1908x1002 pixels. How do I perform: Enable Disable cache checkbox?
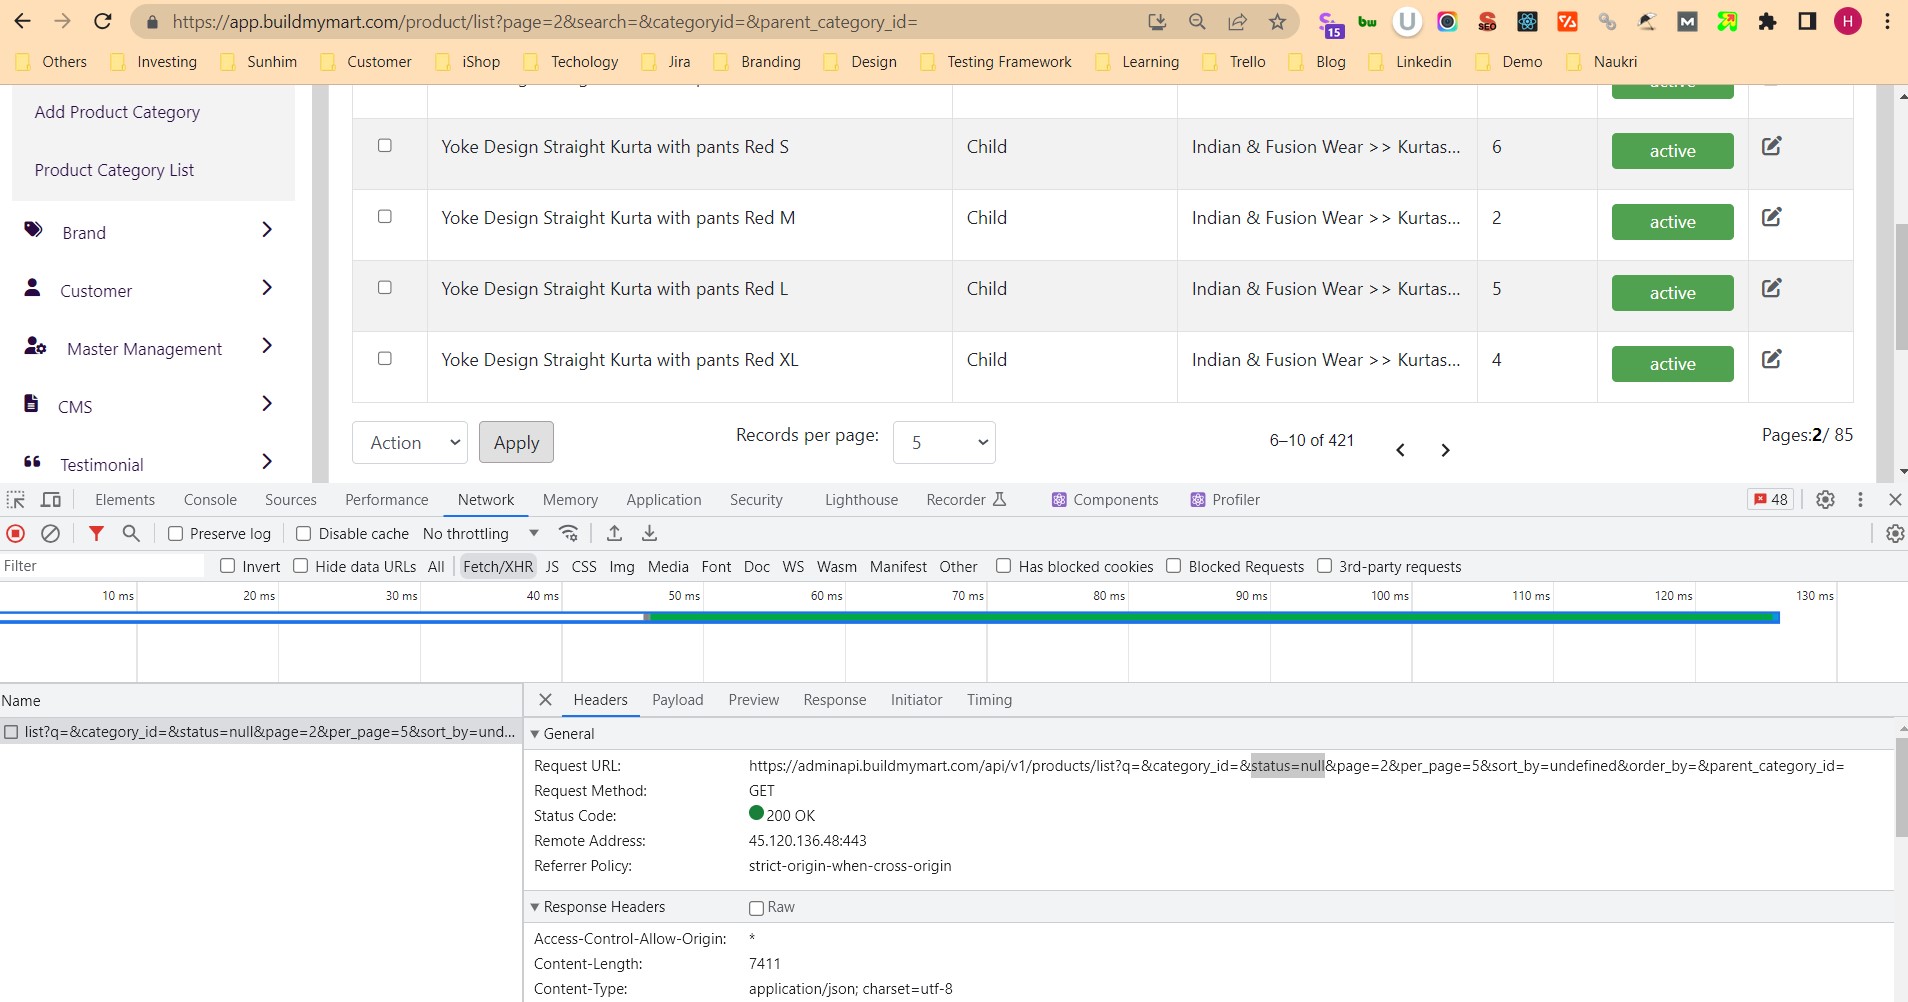click(304, 533)
